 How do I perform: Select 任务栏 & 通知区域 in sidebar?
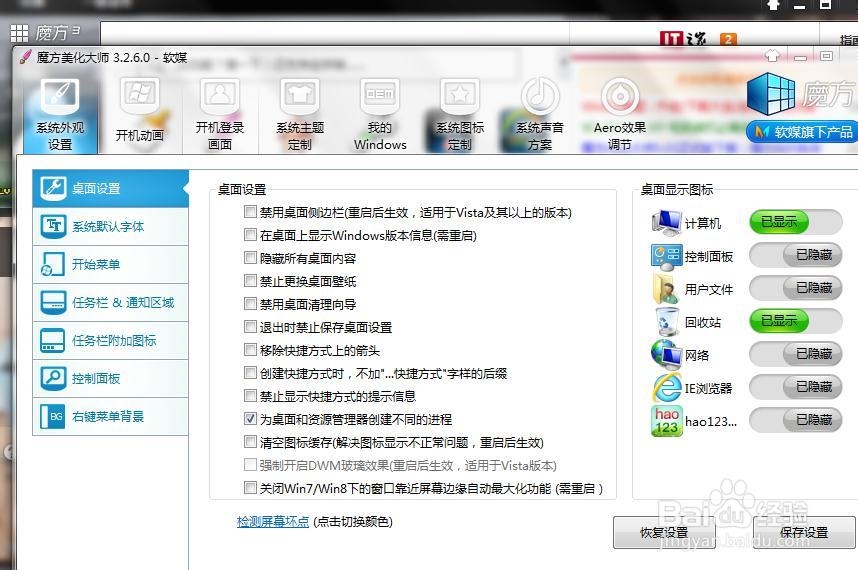[x=110, y=303]
